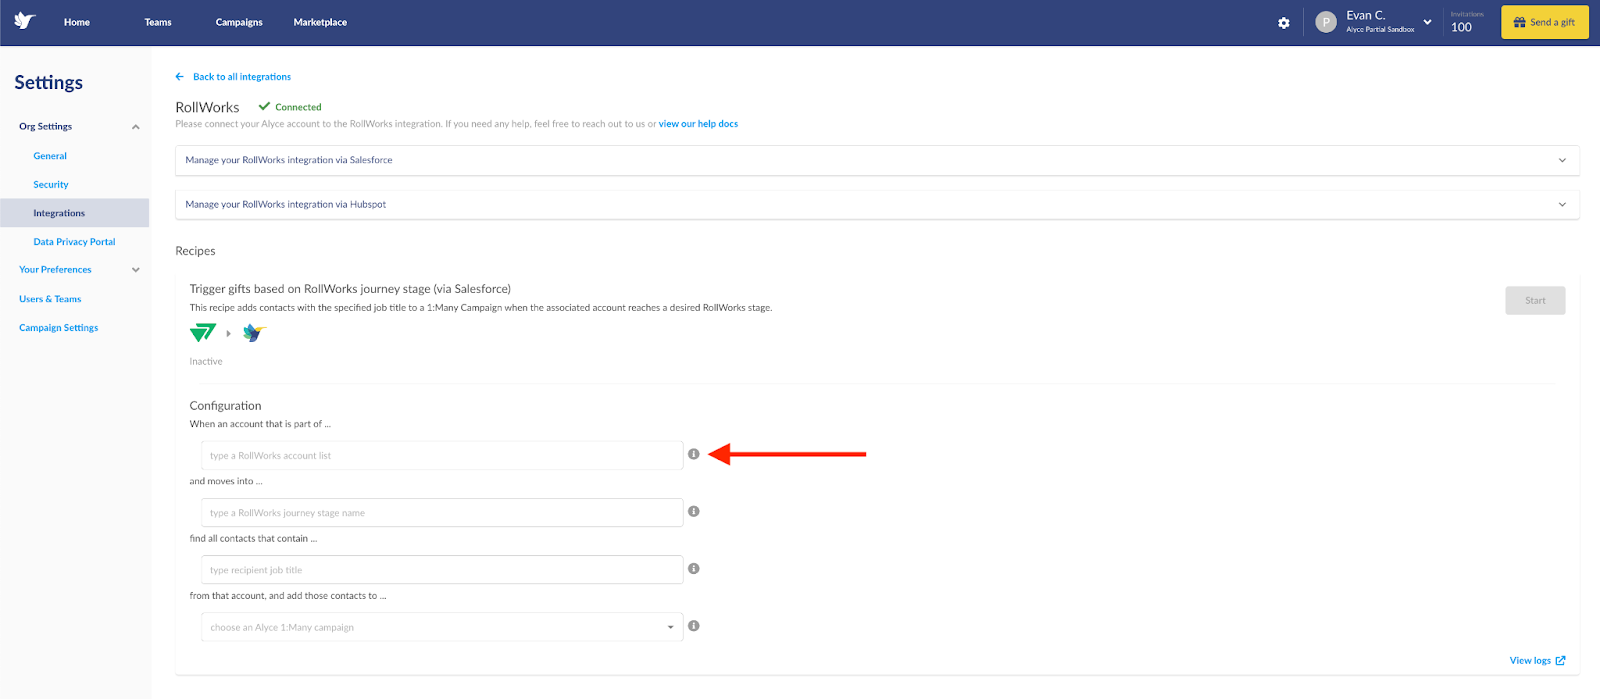Open the settings gear icon in header
Viewport: 1600px width, 699px height.
coord(1284,23)
